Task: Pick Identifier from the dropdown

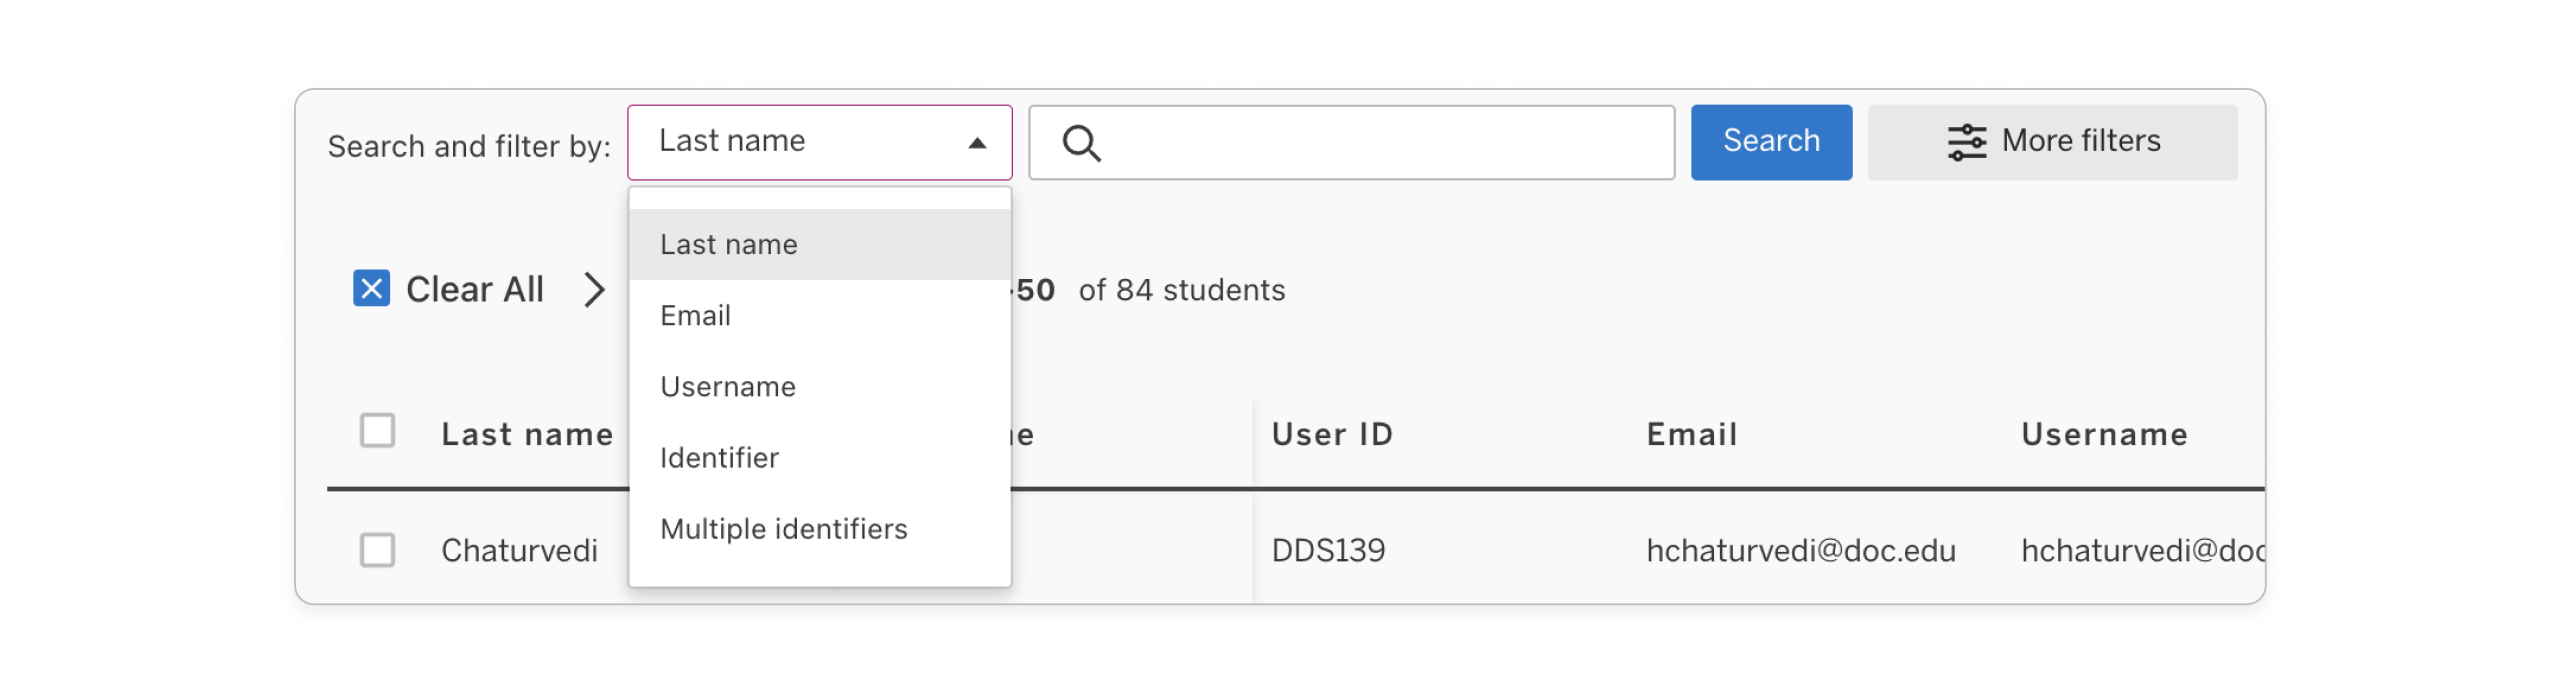Action: point(719,458)
